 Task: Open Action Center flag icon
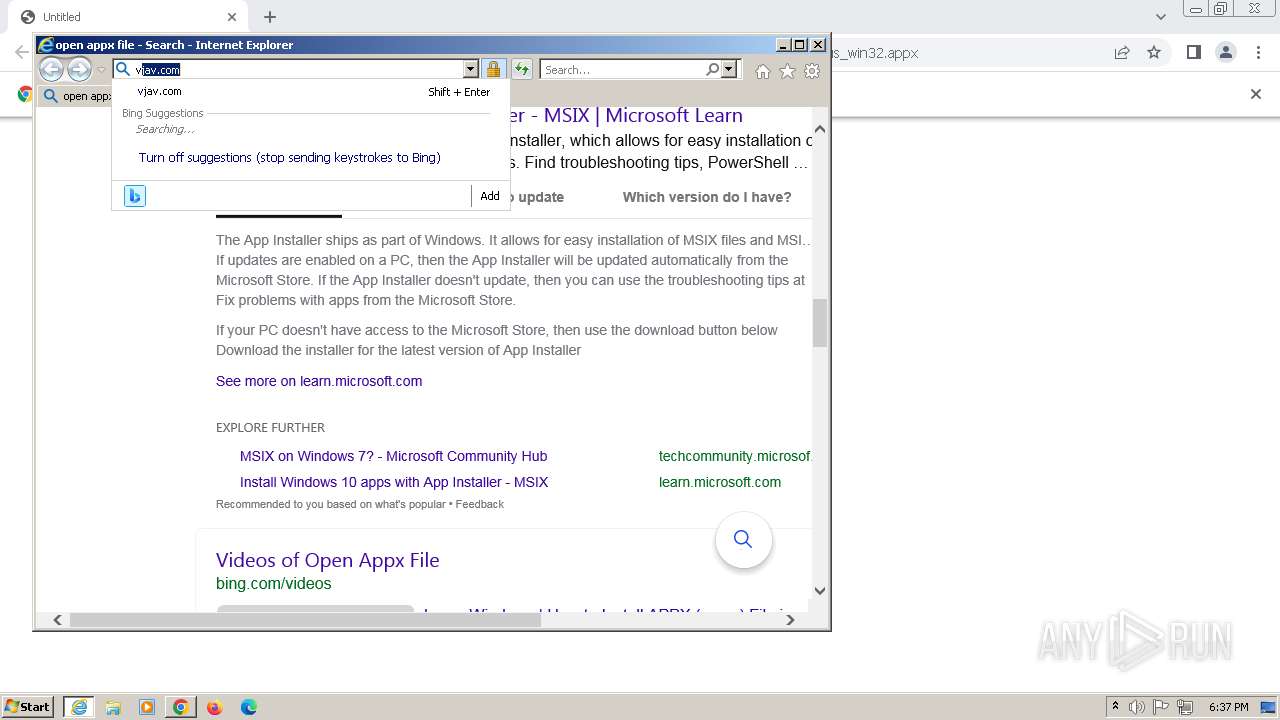(1161, 707)
